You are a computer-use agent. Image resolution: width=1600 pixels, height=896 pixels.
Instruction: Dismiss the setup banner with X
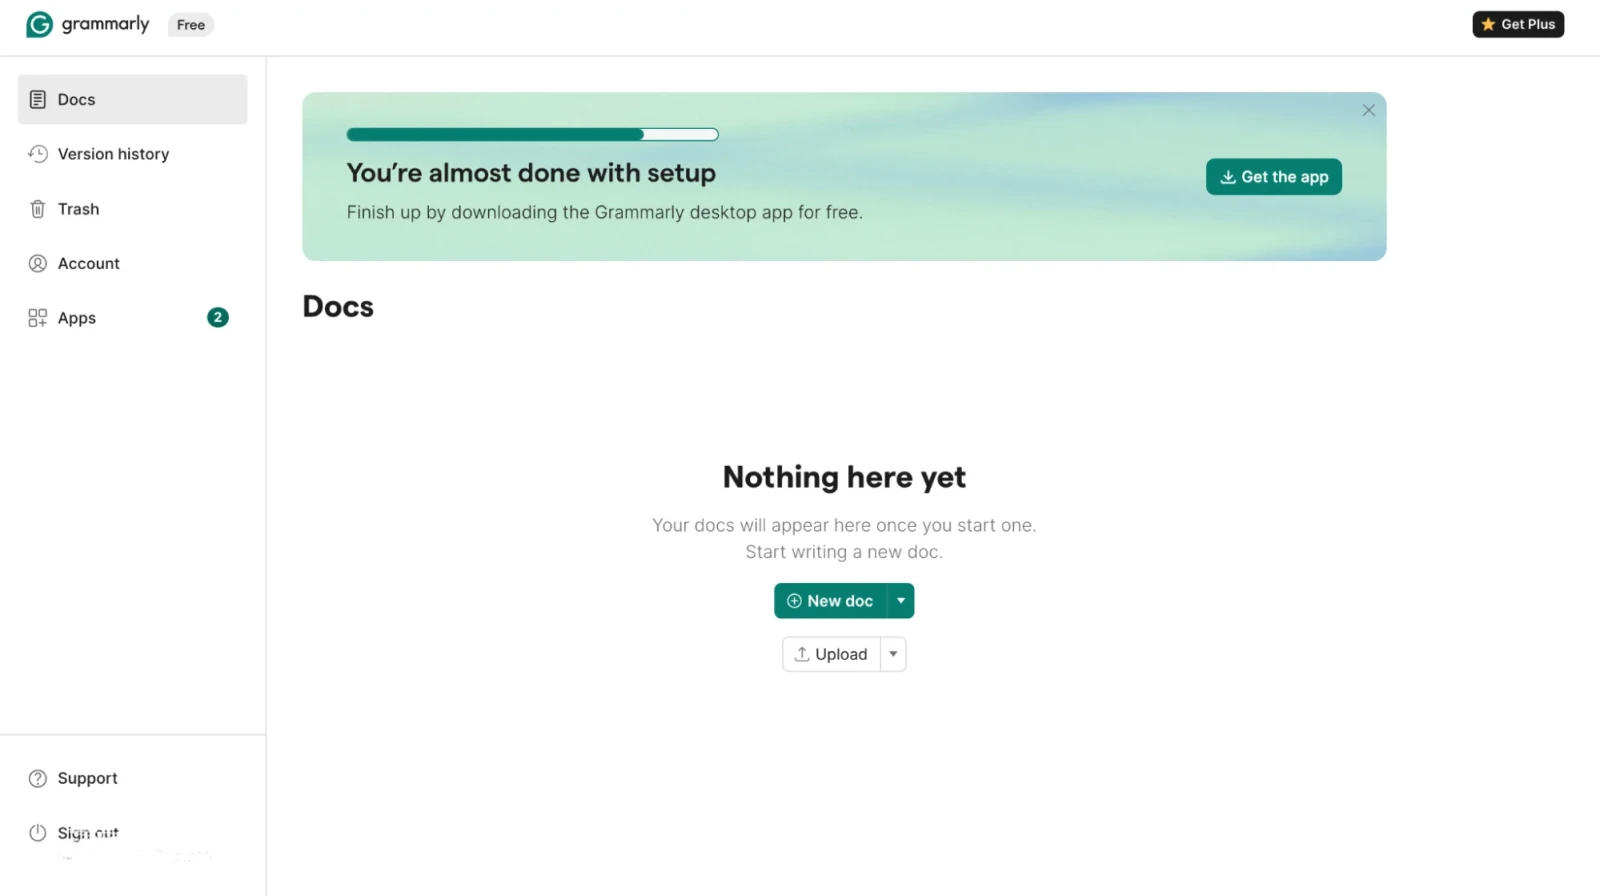(1368, 110)
